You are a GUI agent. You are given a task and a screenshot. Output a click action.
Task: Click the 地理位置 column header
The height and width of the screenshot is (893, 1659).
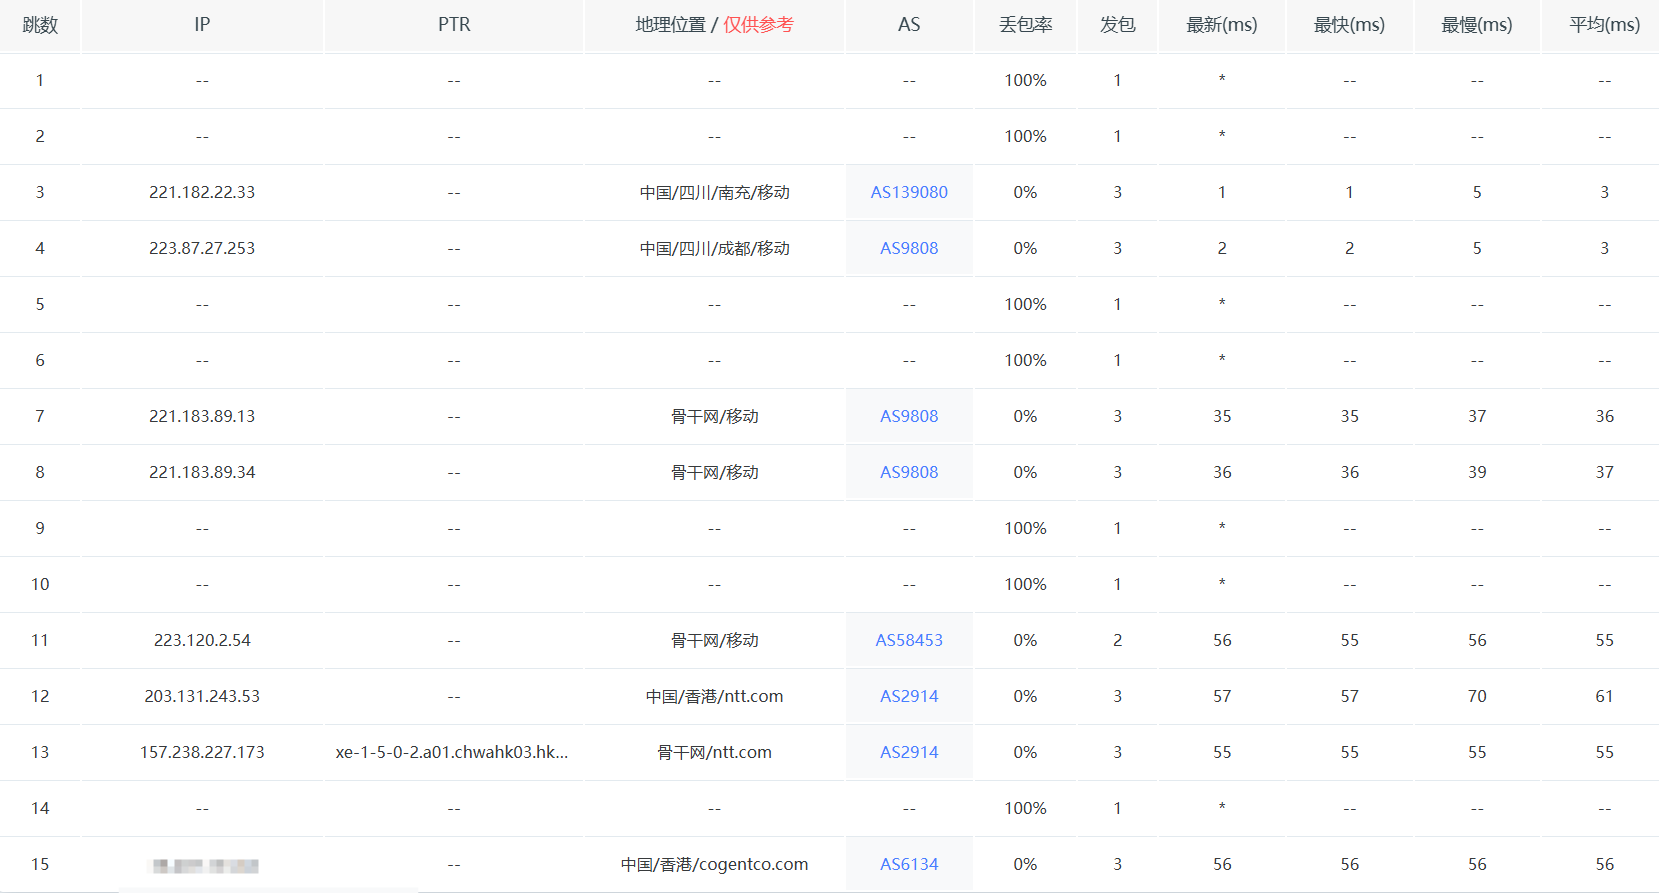pyautogui.click(x=670, y=25)
